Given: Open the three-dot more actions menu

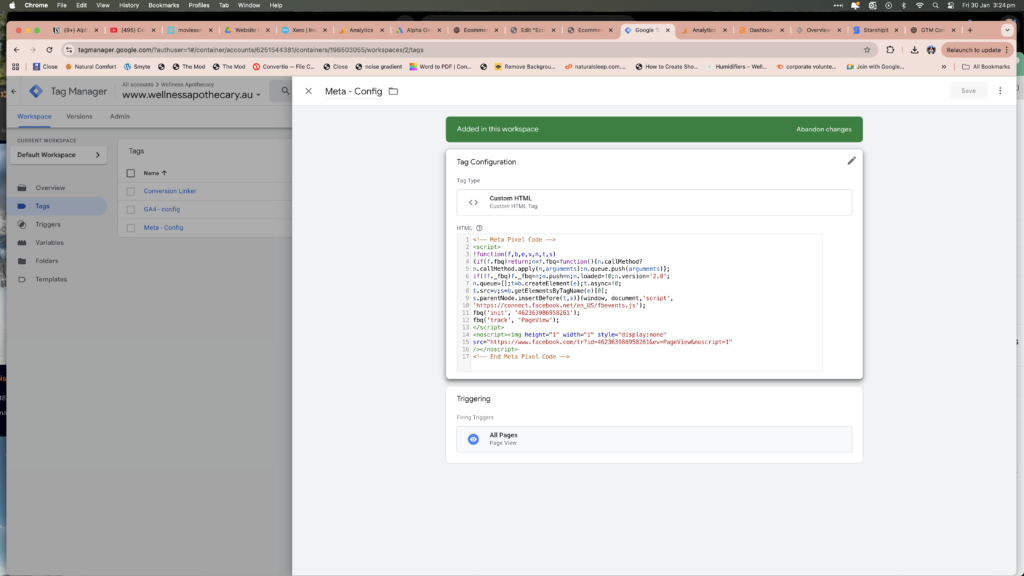Looking at the screenshot, I should 999,91.
